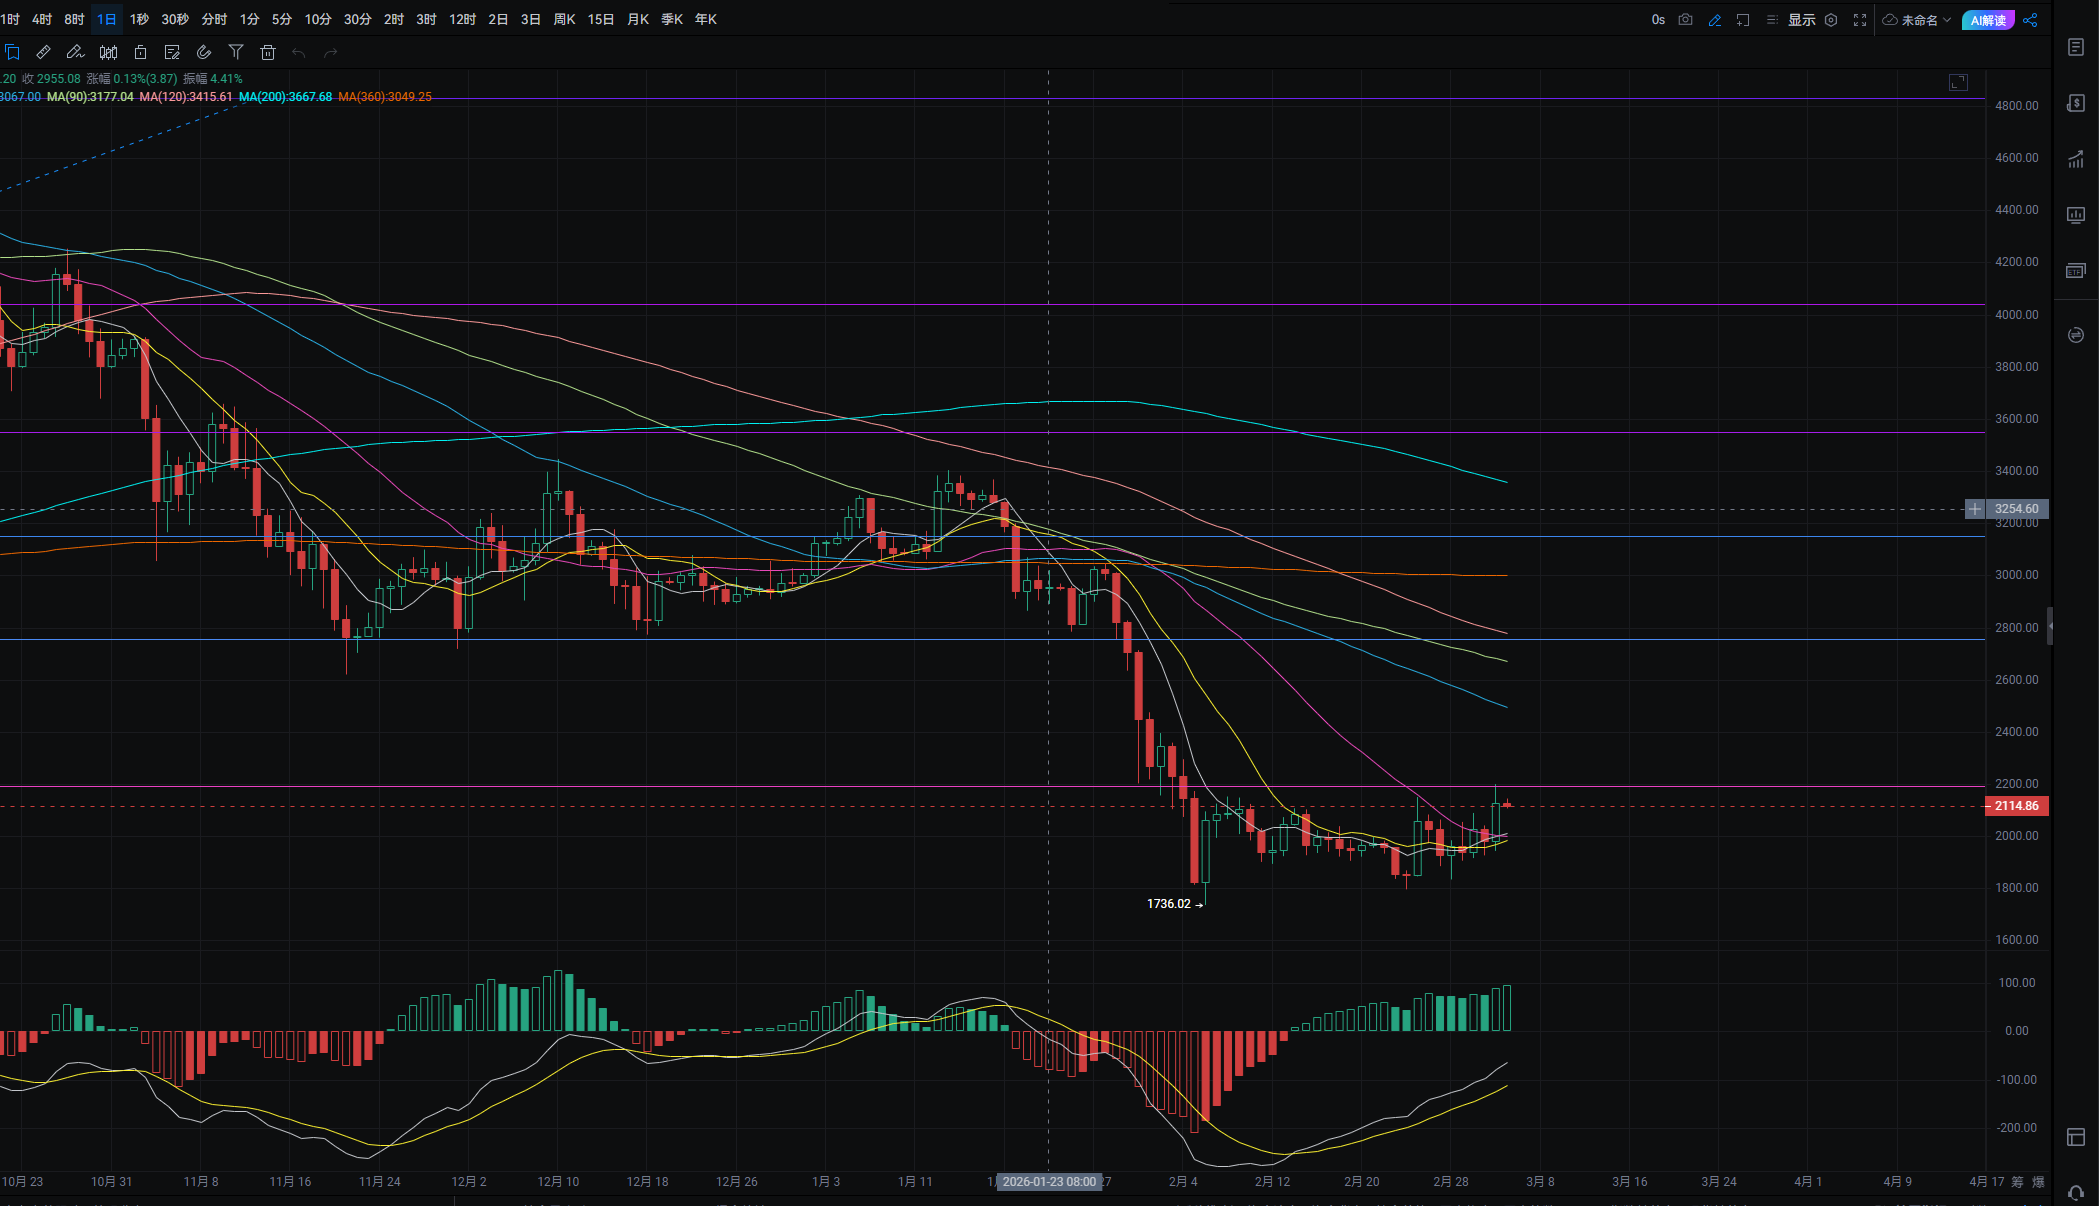Switch to the 周K weekly timeframe
Image resolution: width=2099 pixels, height=1206 pixels.
564,19
